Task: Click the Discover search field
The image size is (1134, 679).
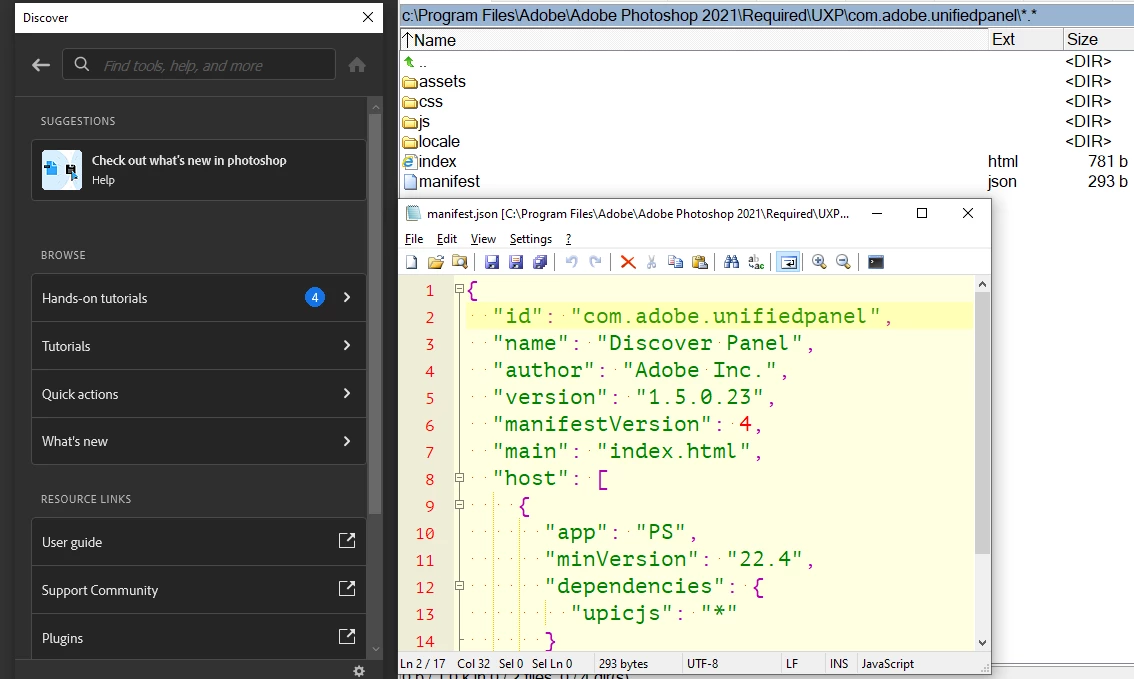Action: [199, 65]
